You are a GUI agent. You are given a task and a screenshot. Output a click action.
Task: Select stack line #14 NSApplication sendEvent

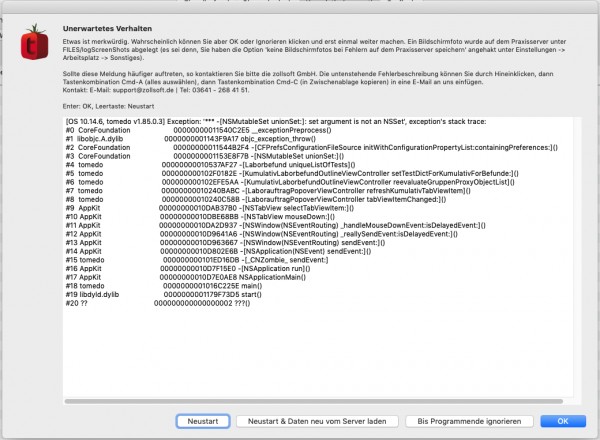pos(218,251)
